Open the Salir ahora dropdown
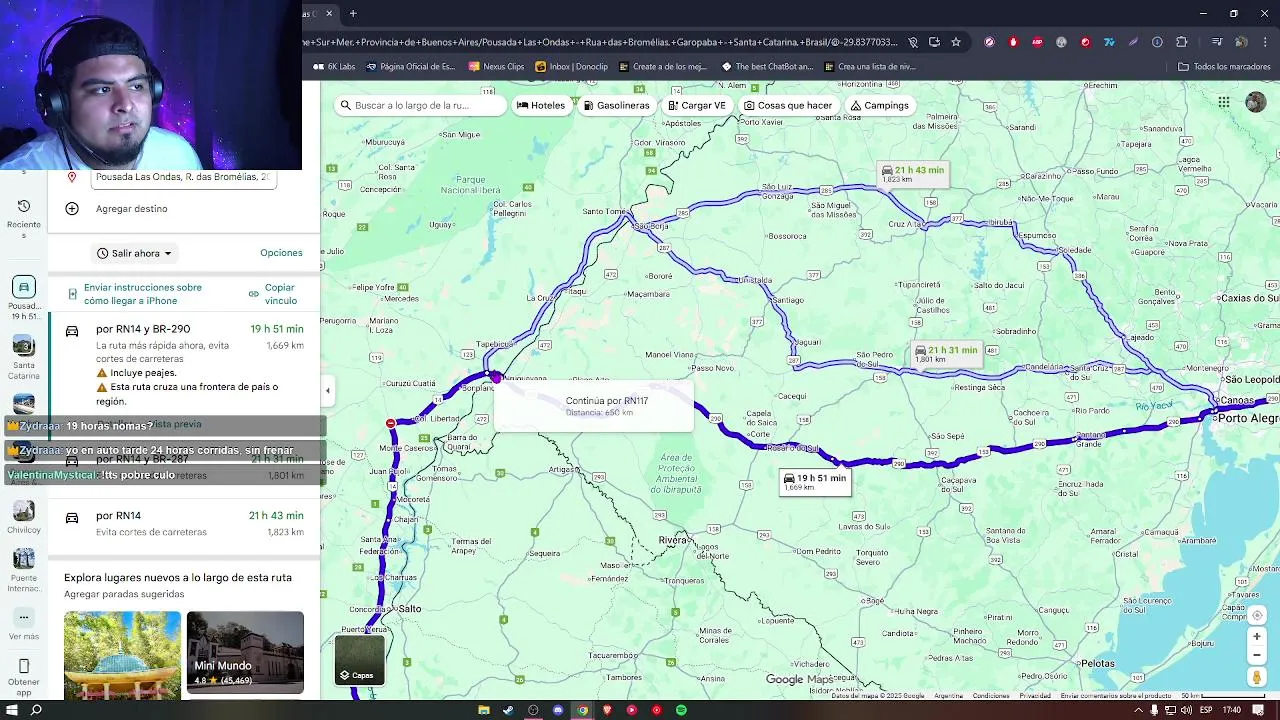The image size is (1280, 720). click(x=134, y=253)
